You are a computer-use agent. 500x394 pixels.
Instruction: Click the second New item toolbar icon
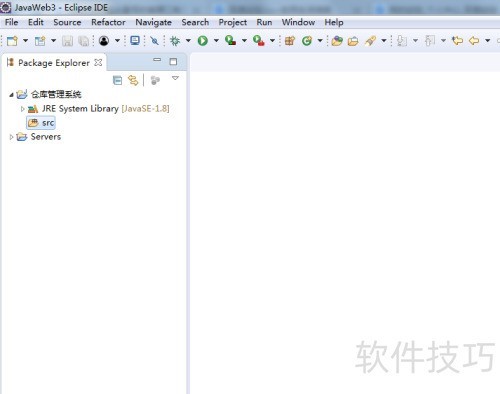pyautogui.click(x=40, y=41)
